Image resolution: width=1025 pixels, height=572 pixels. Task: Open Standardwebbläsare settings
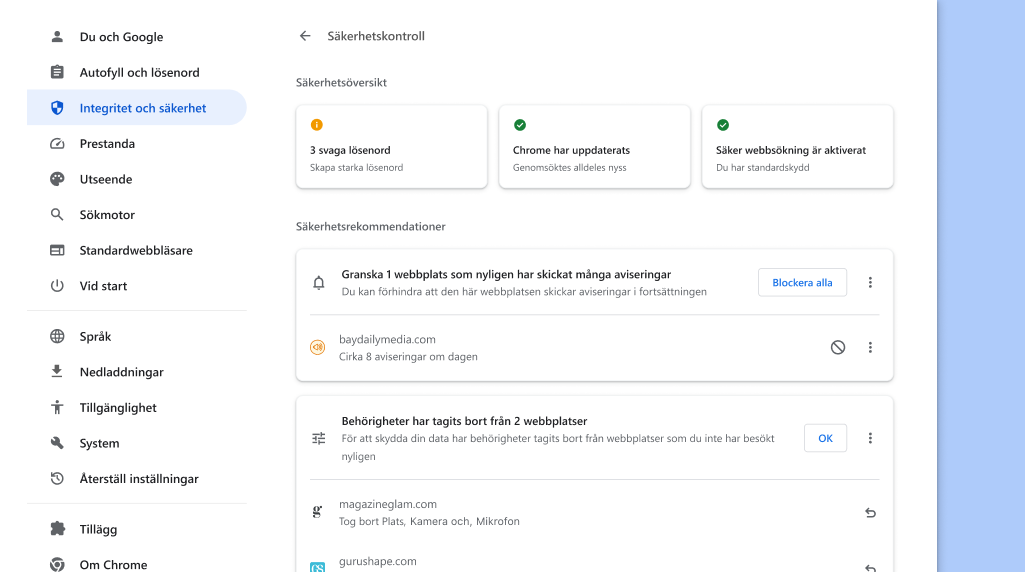pyautogui.click(x=137, y=250)
